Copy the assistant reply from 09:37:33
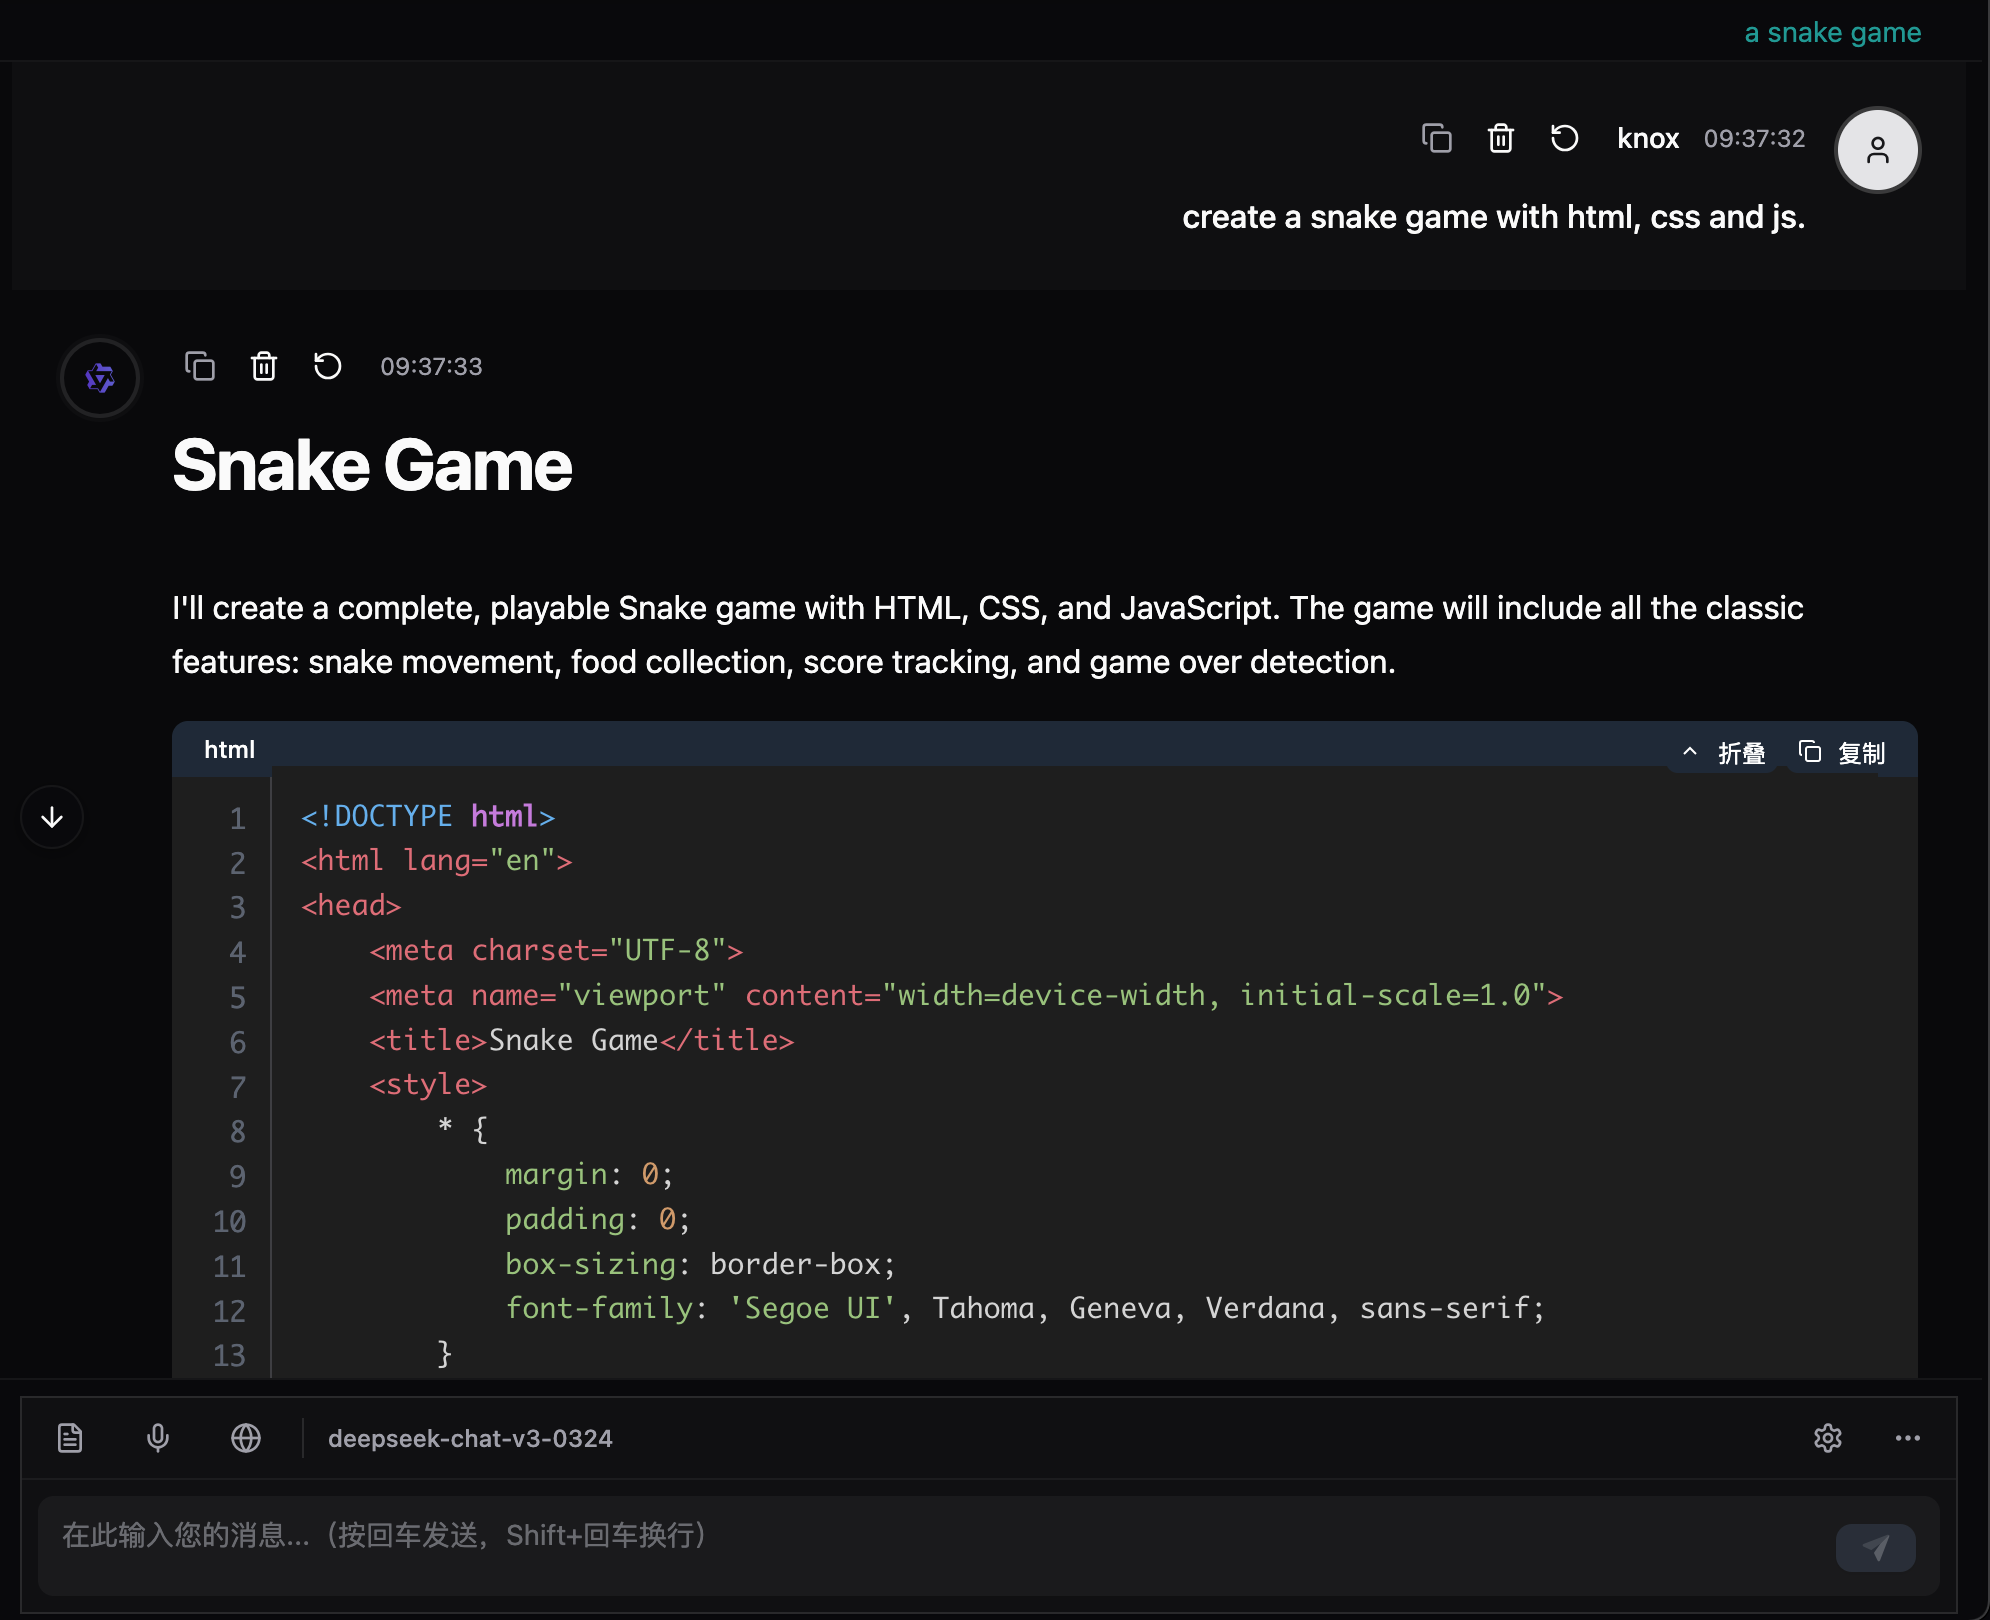1990x1620 pixels. coord(200,366)
